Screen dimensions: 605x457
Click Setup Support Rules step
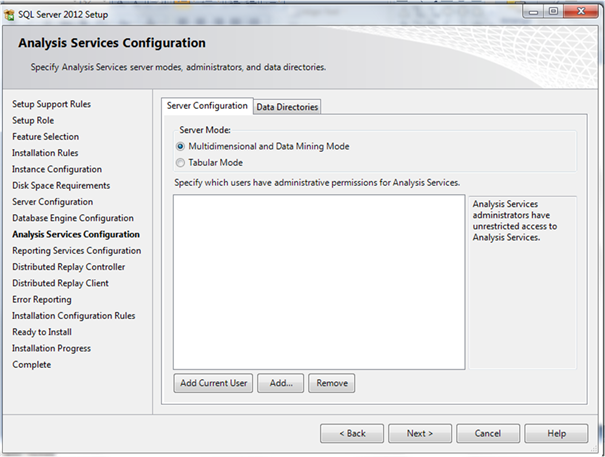click(x=51, y=104)
